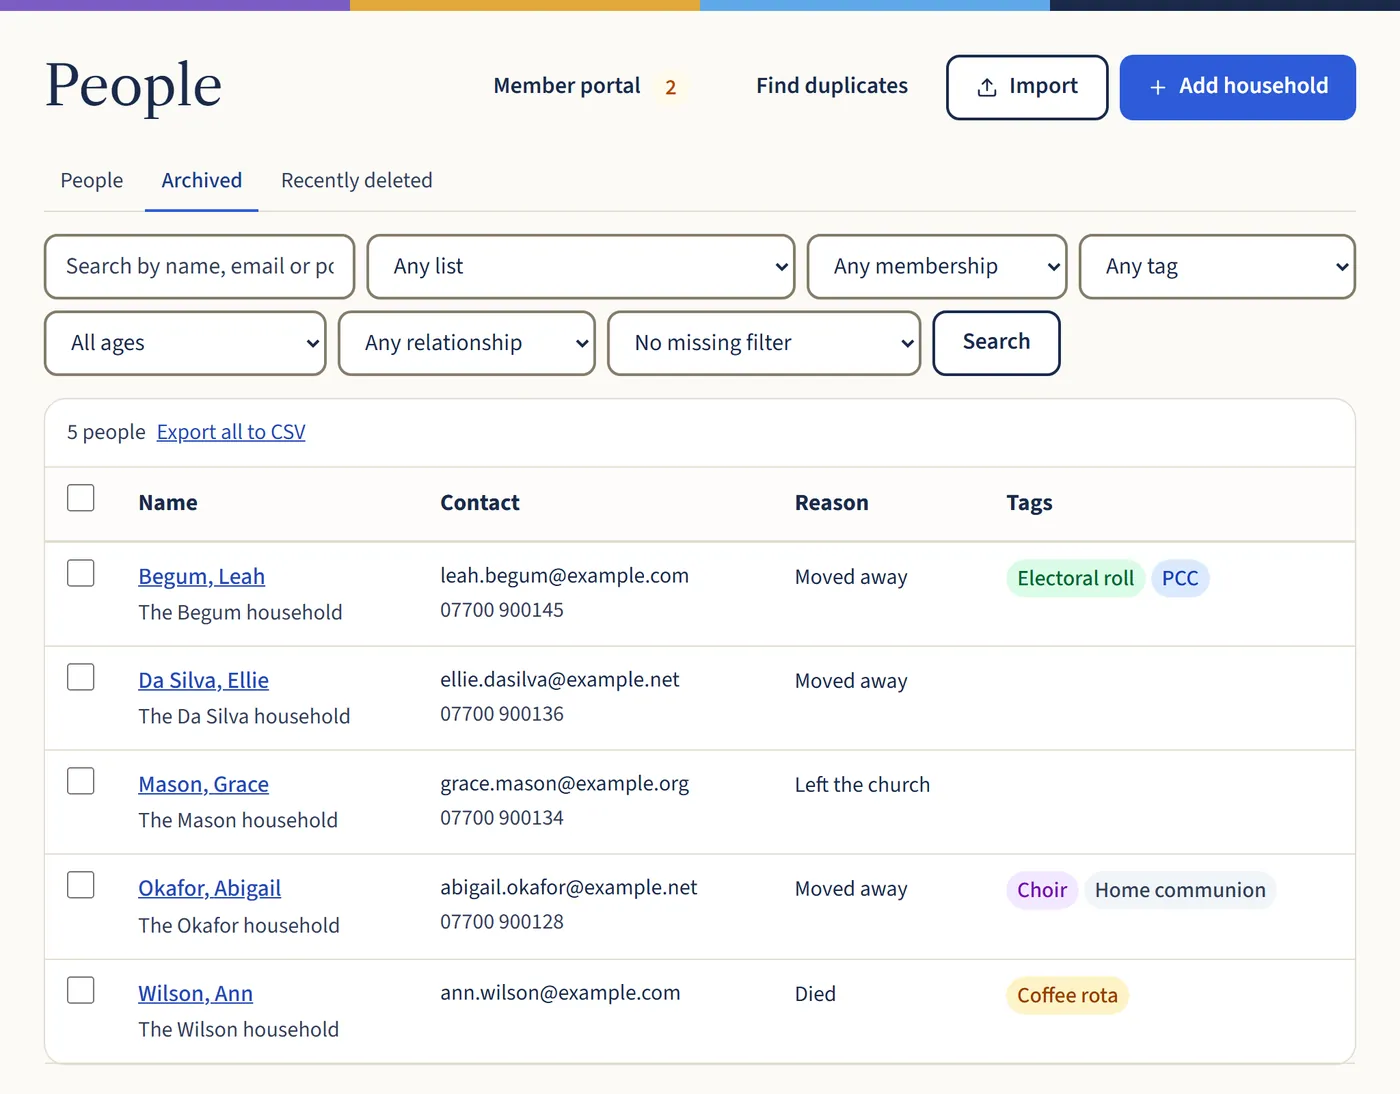
Task: Click the Home communion tag
Action: click(1180, 891)
